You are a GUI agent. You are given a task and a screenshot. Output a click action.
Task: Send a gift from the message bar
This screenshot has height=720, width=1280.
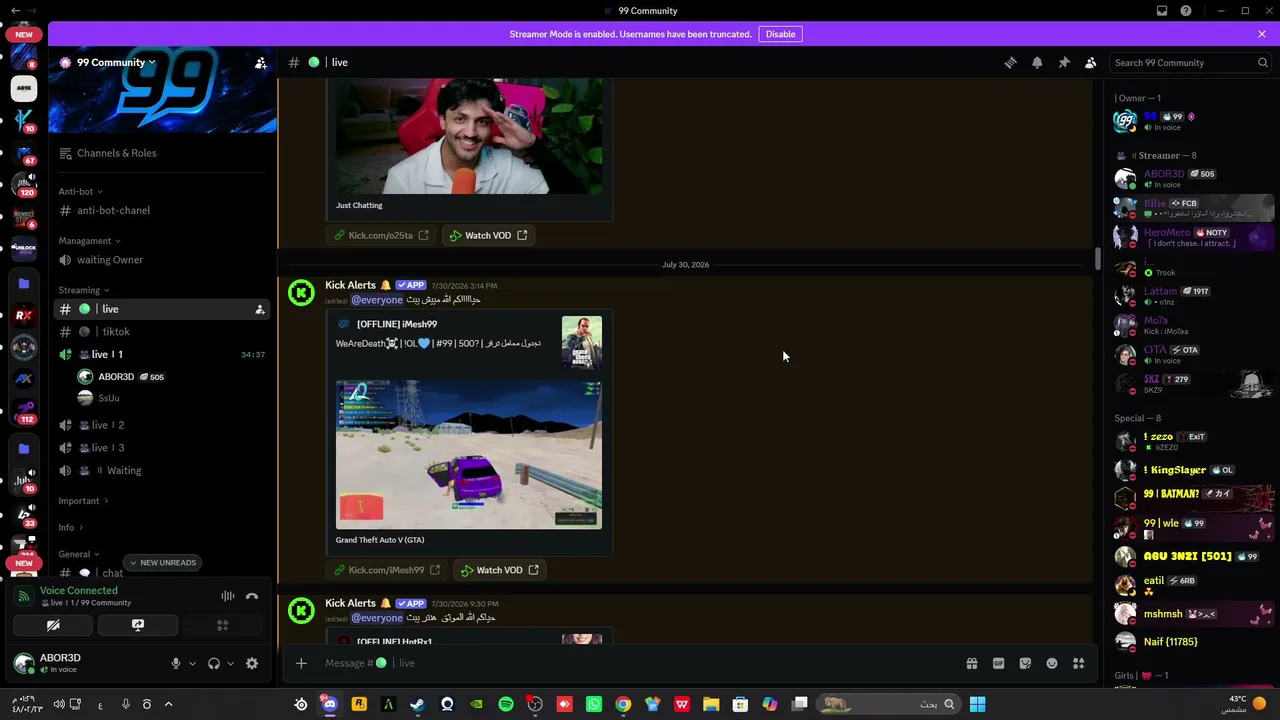tap(971, 663)
